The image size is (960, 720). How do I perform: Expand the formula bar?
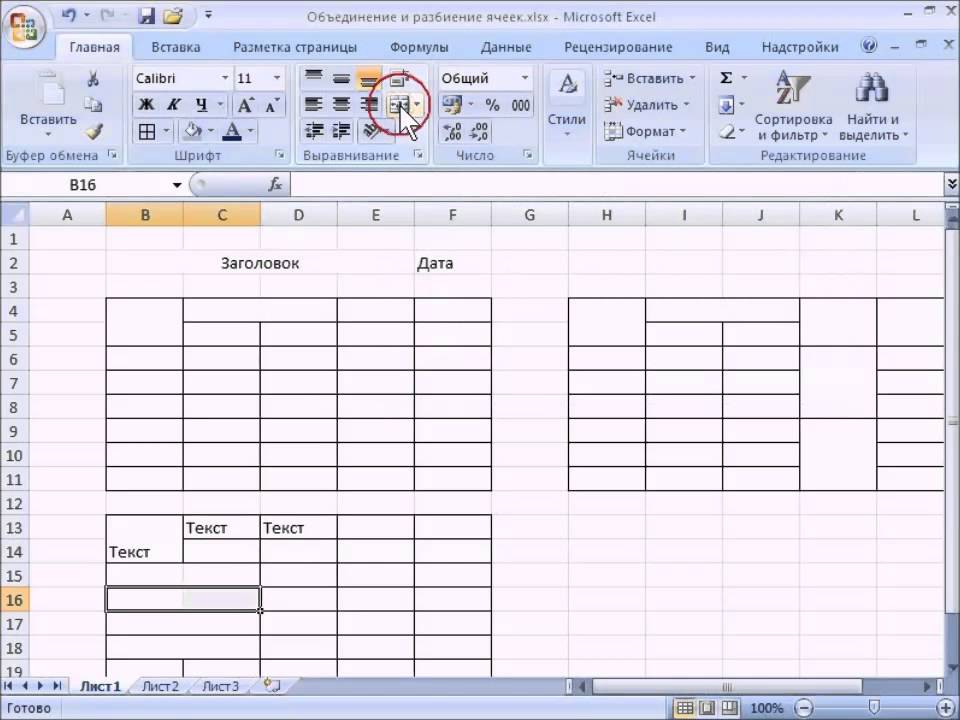(x=952, y=183)
